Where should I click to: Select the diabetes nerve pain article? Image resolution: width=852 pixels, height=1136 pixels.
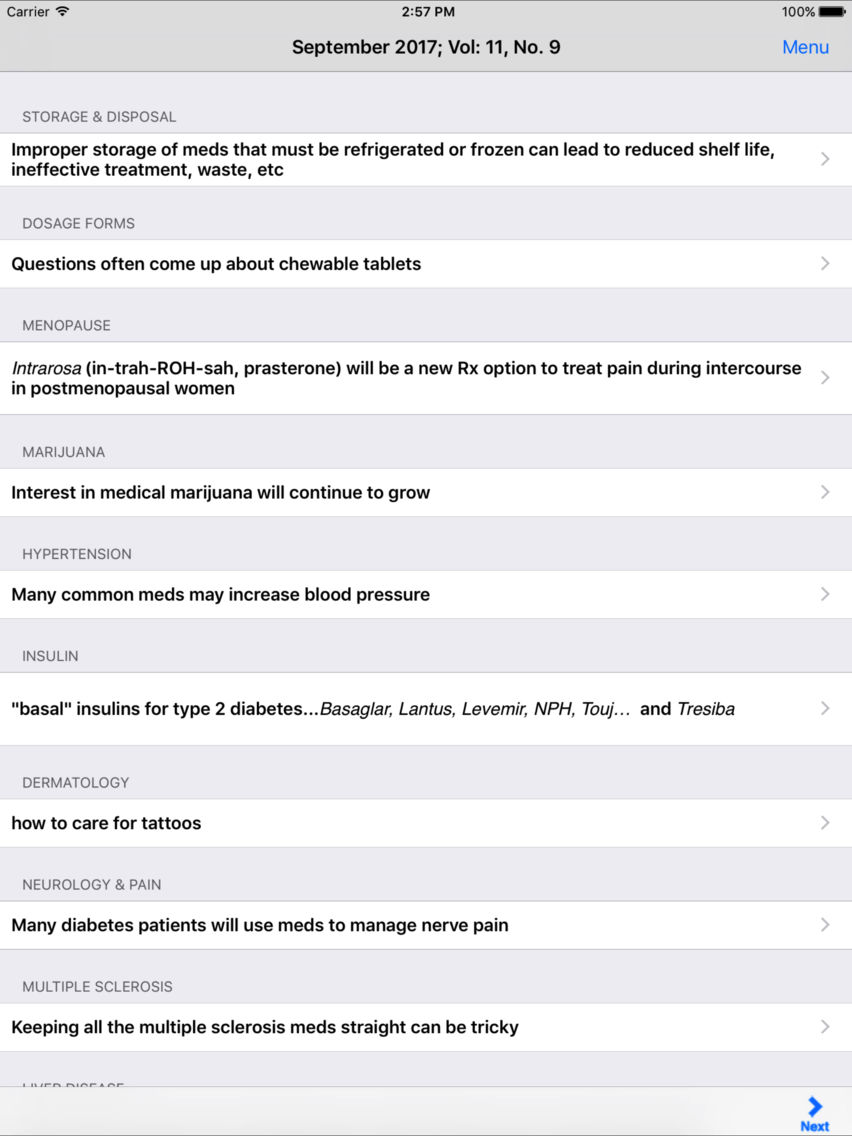pos(260,925)
